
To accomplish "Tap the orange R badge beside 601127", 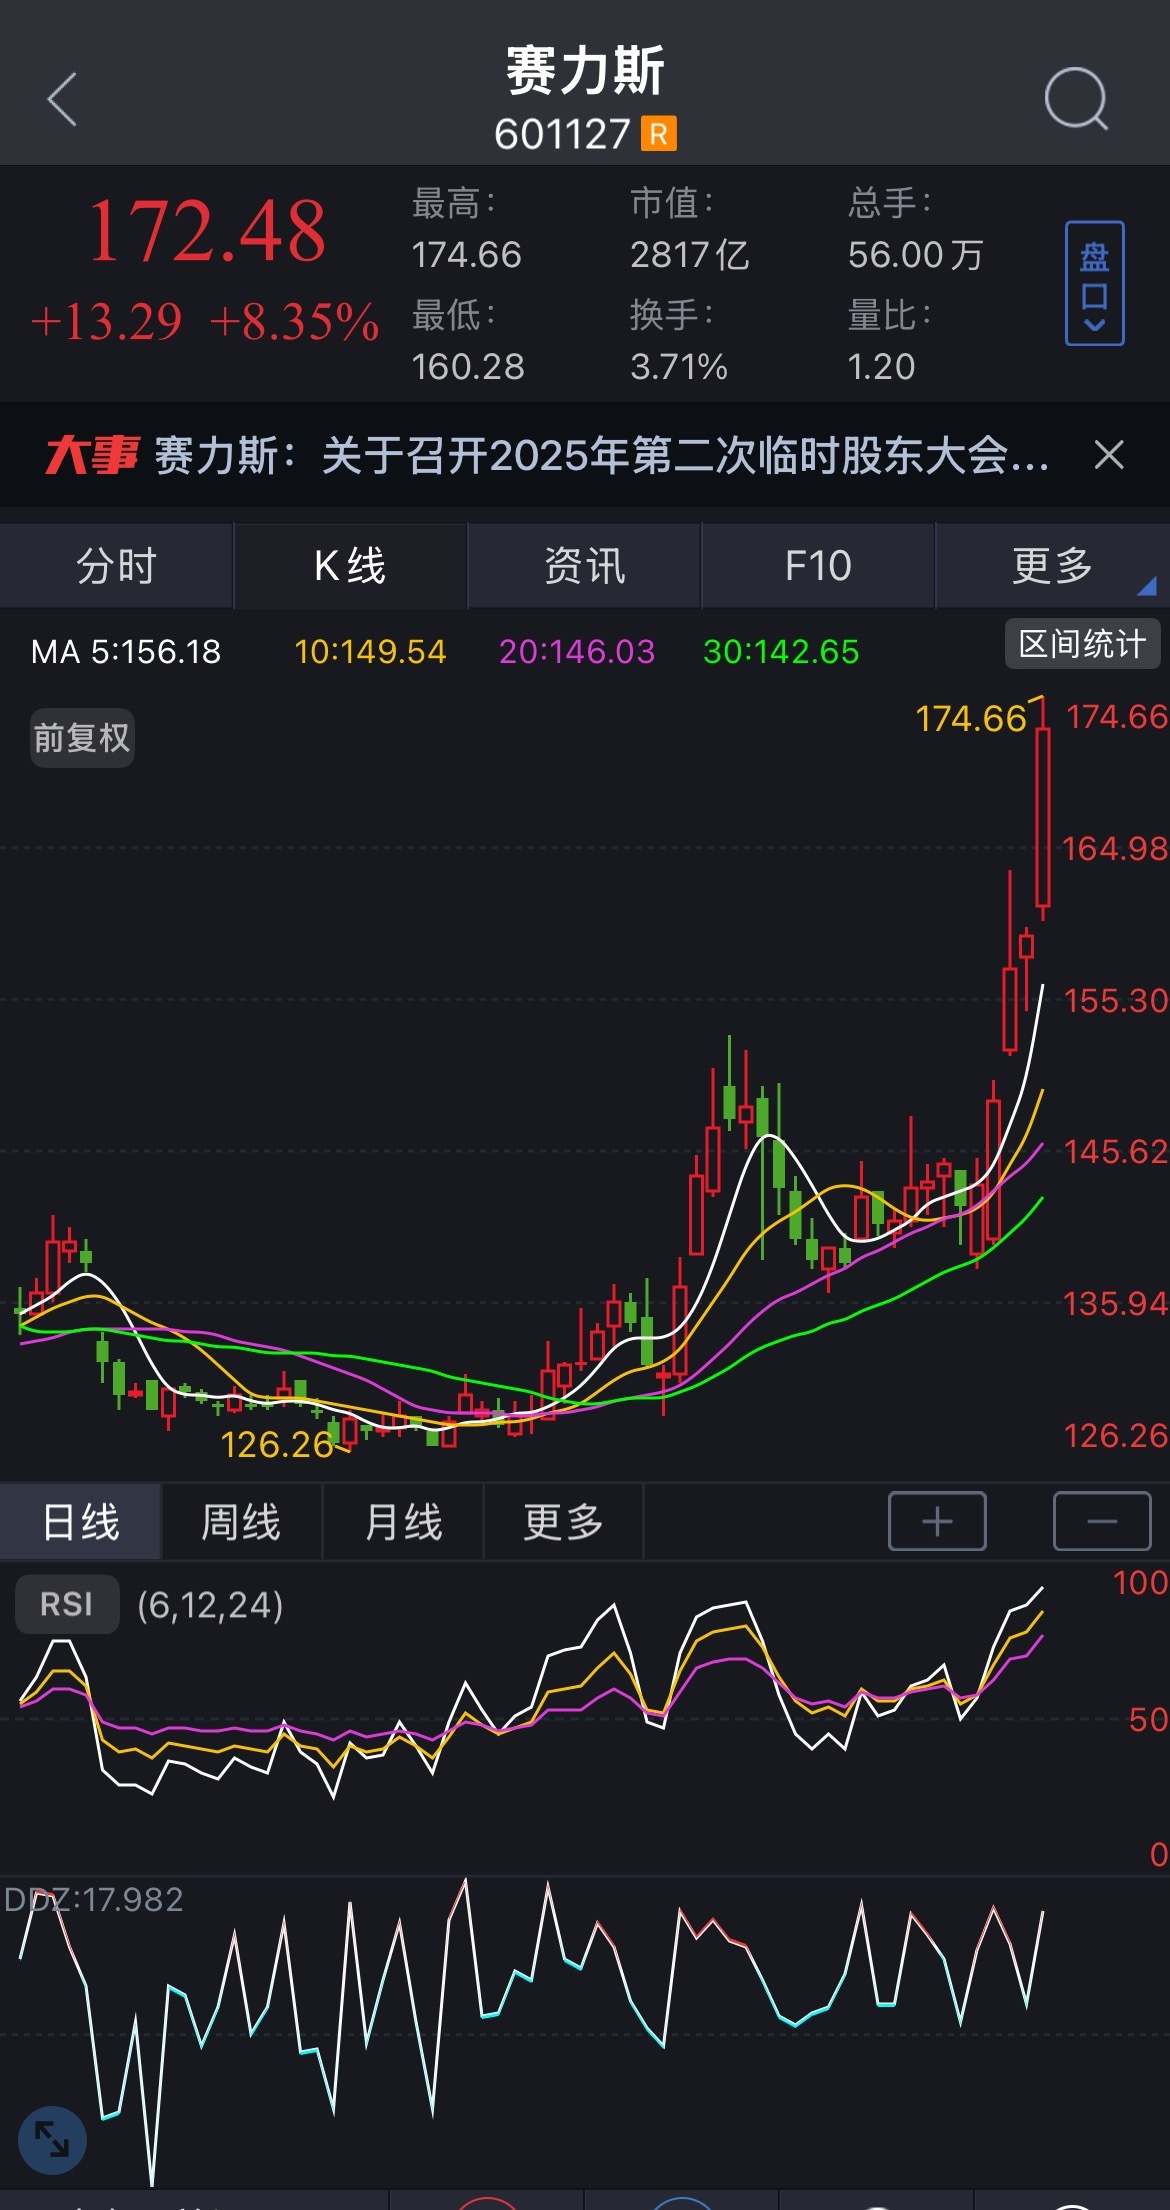I will 658,134.
